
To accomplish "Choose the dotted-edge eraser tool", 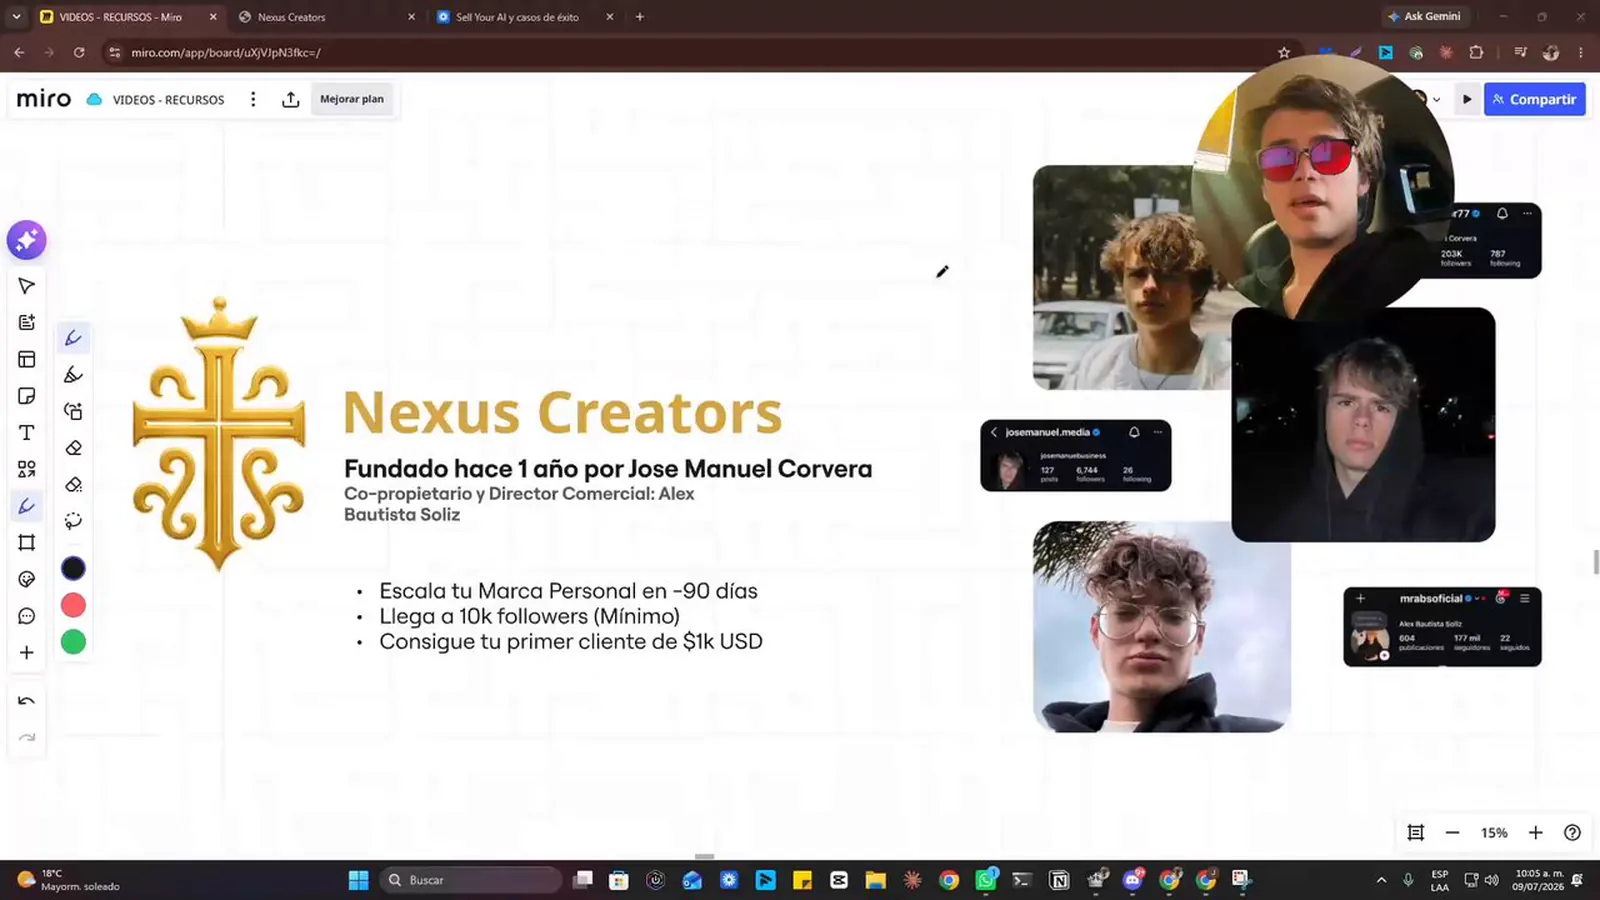I will click(73, 485).
